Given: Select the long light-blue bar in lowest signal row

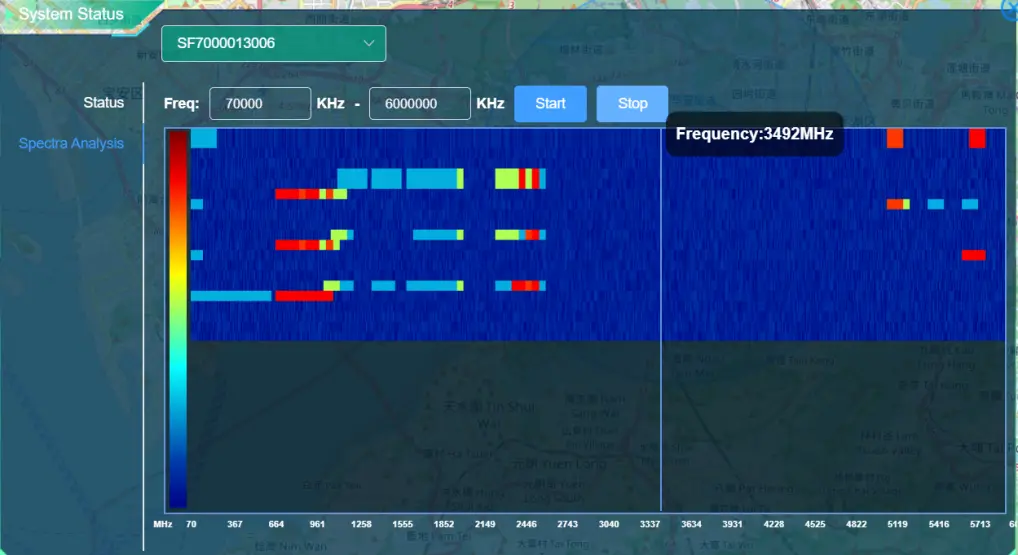Looking at the screenshot, I should coord(231,296).
